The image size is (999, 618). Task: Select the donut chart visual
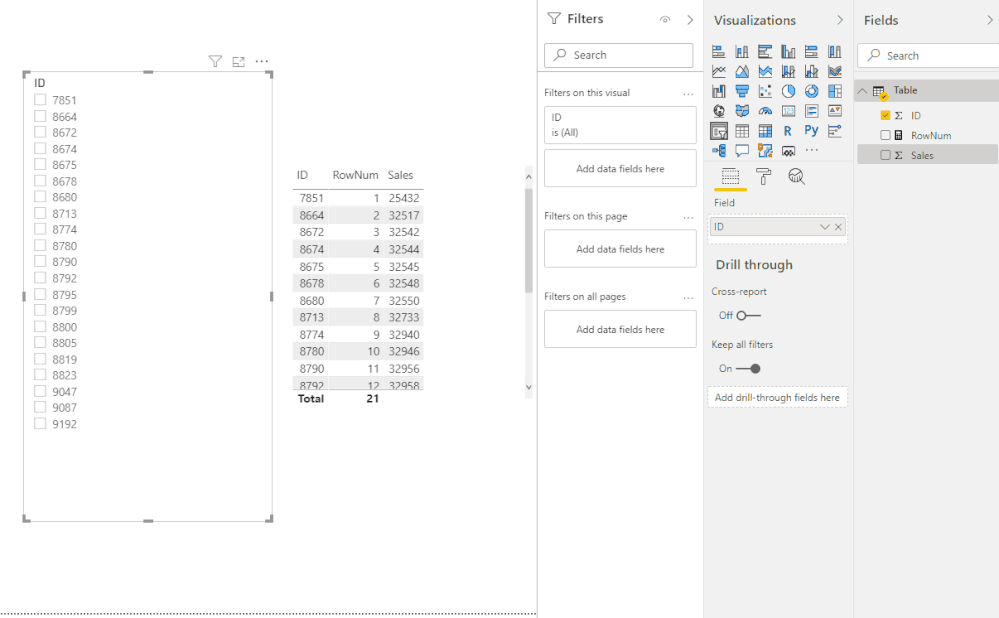click(811, 91)
